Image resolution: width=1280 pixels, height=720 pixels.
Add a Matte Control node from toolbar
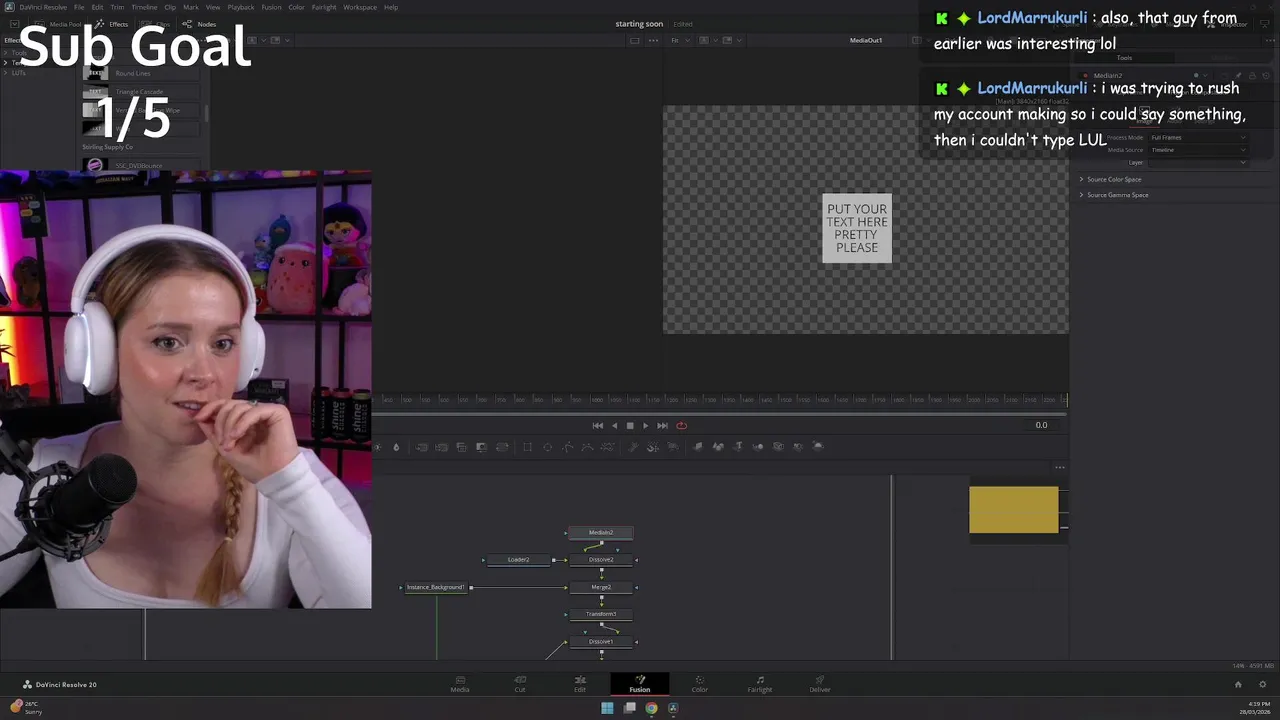(462, 446)
